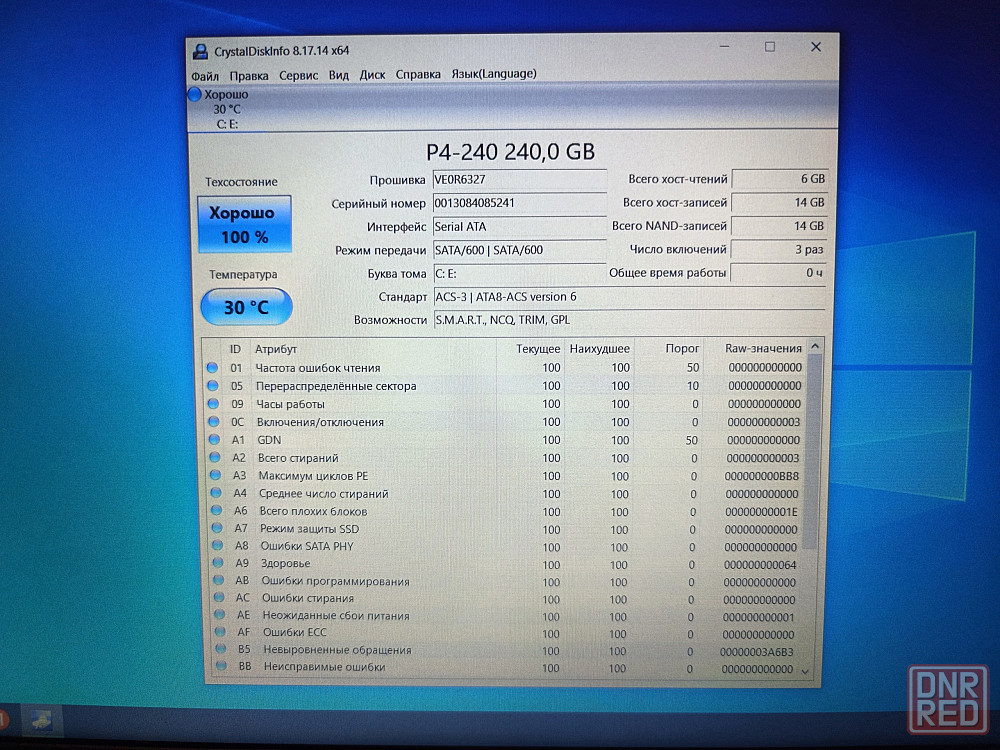Open the Диск menu
This screenshot has width=1000, height=750.
pyautogui.click(x=372, y=75)
